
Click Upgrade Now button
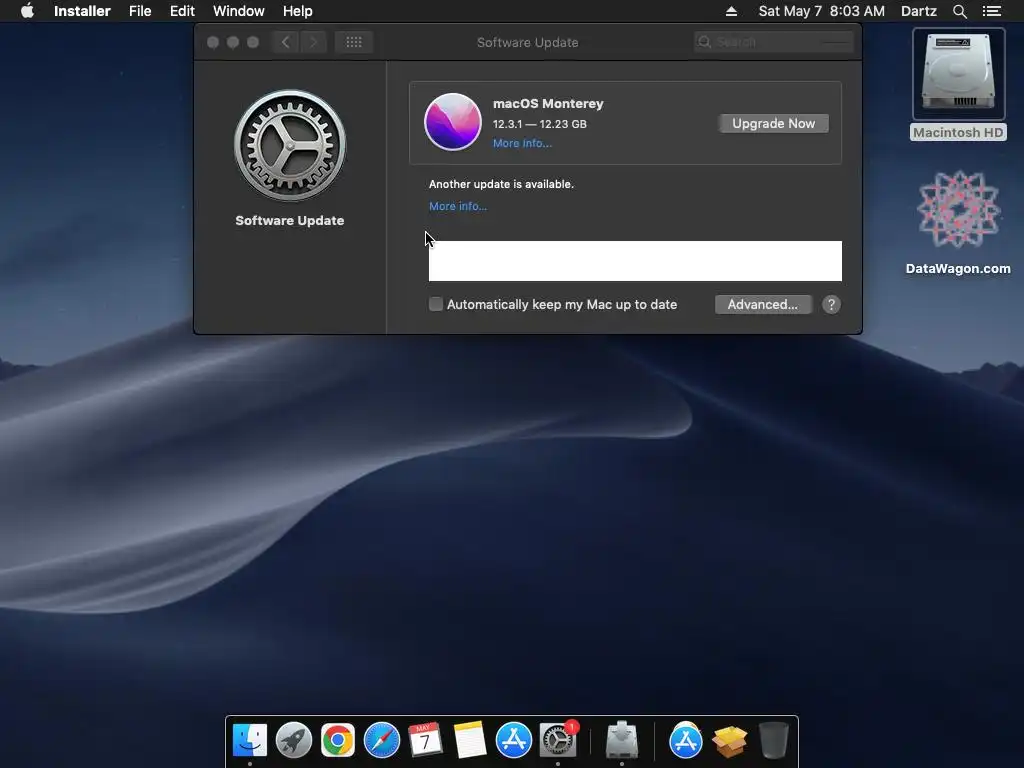(773, 123)
